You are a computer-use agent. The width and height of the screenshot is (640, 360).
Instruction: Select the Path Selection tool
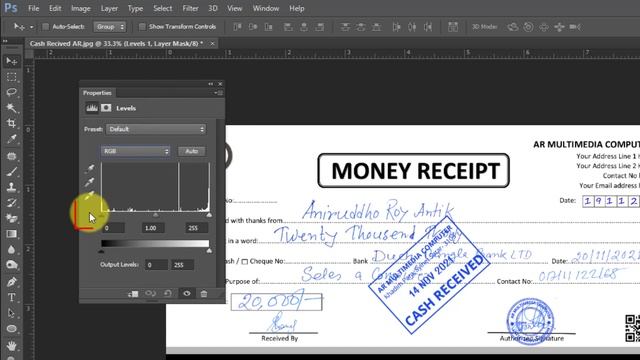[x=11, y=313]
